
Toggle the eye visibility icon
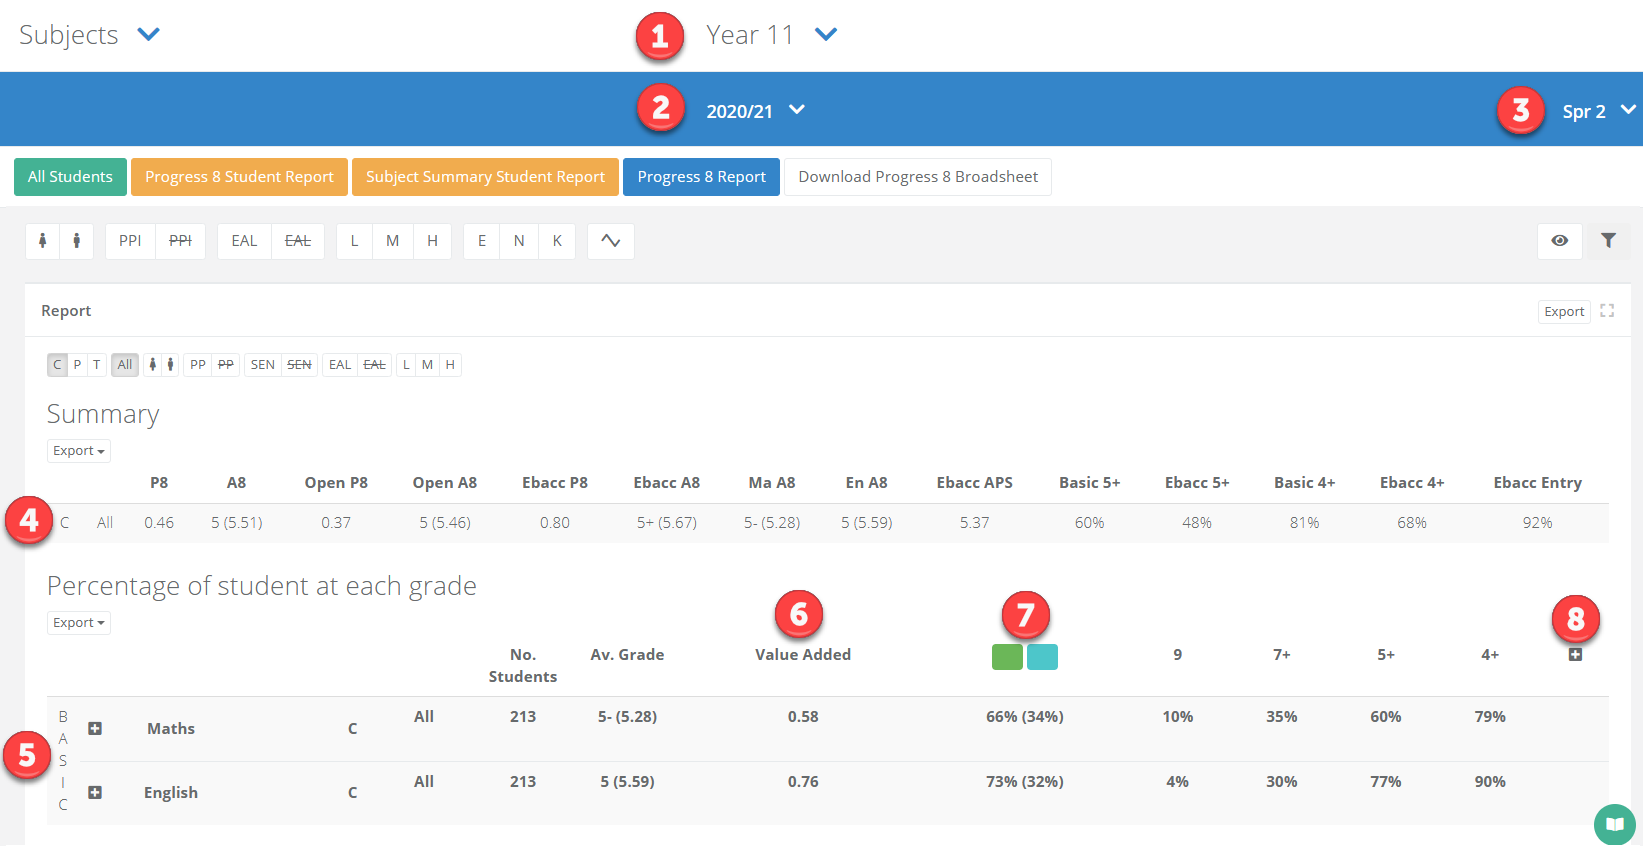point(1559,241)
